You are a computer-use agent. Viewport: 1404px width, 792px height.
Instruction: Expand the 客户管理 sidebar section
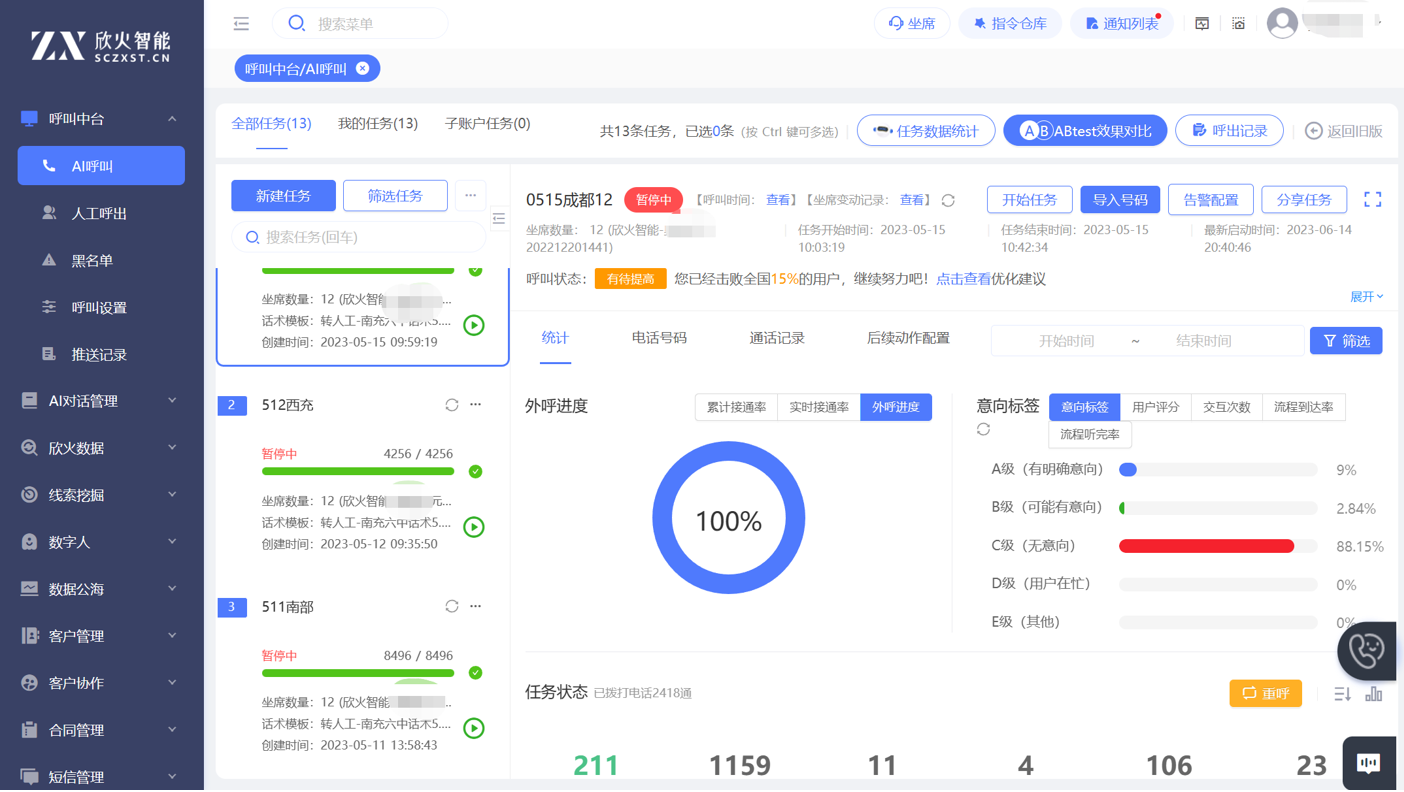101,636
